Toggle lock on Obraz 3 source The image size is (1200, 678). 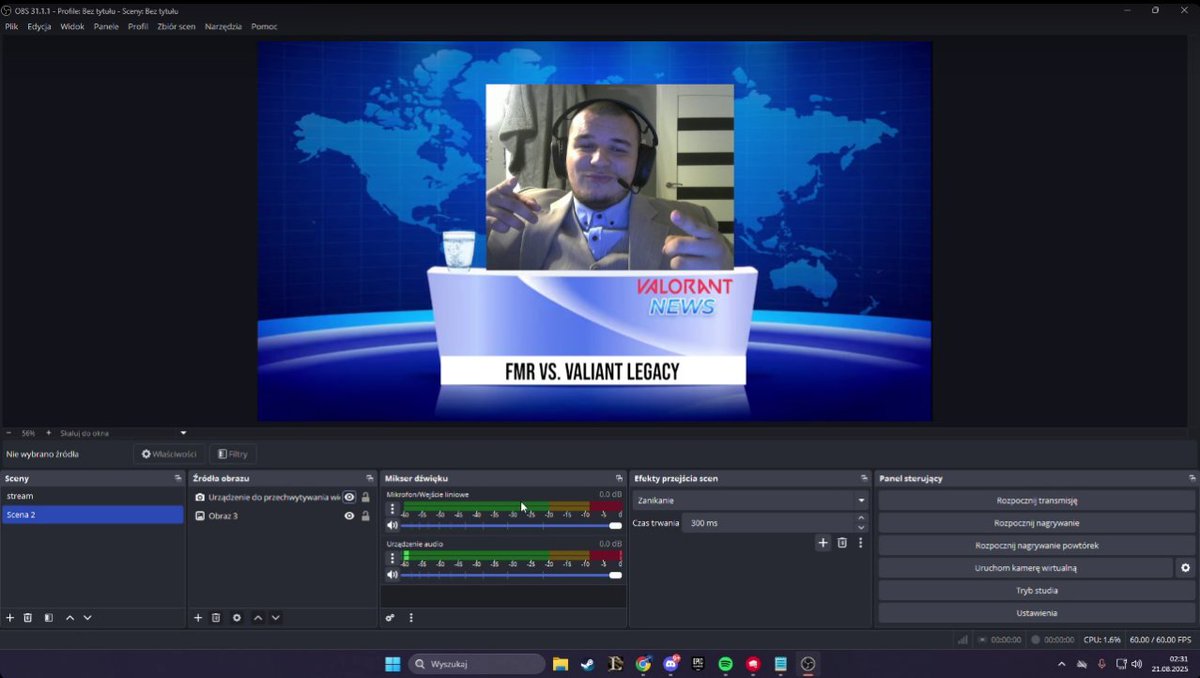[365, 516]
